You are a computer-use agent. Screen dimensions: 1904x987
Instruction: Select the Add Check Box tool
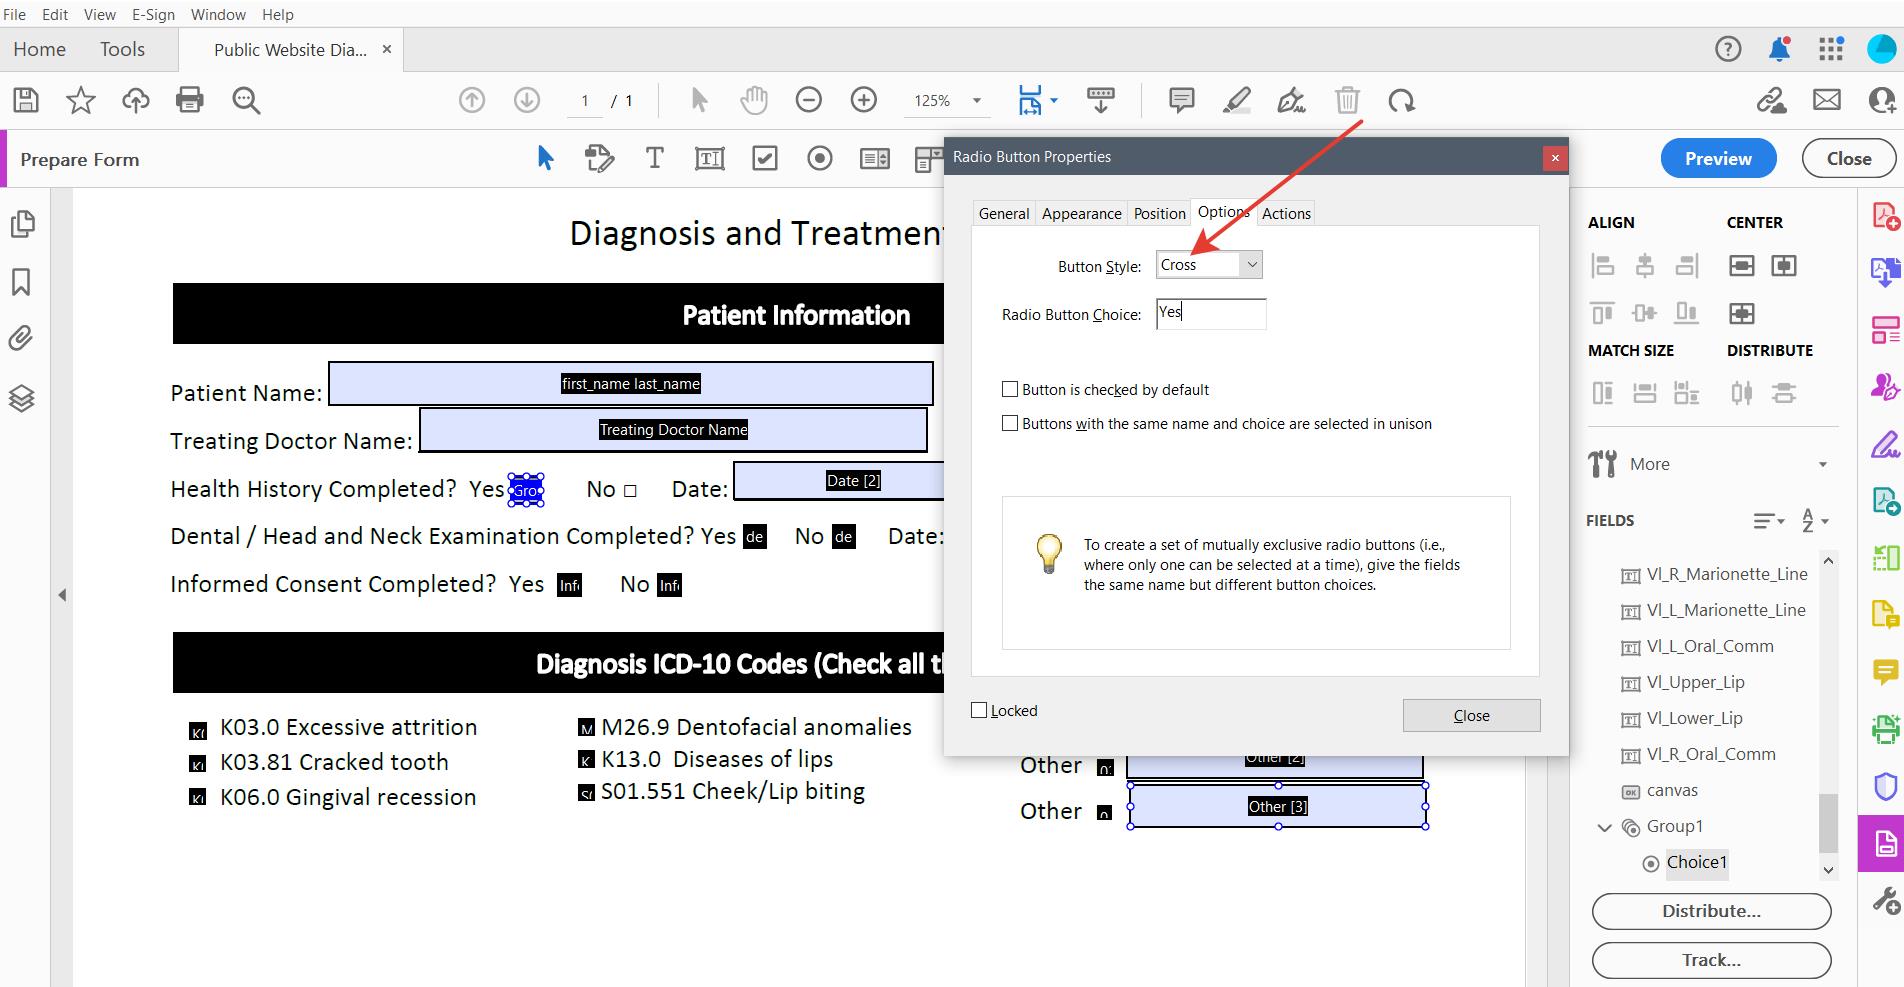point(765,159)
